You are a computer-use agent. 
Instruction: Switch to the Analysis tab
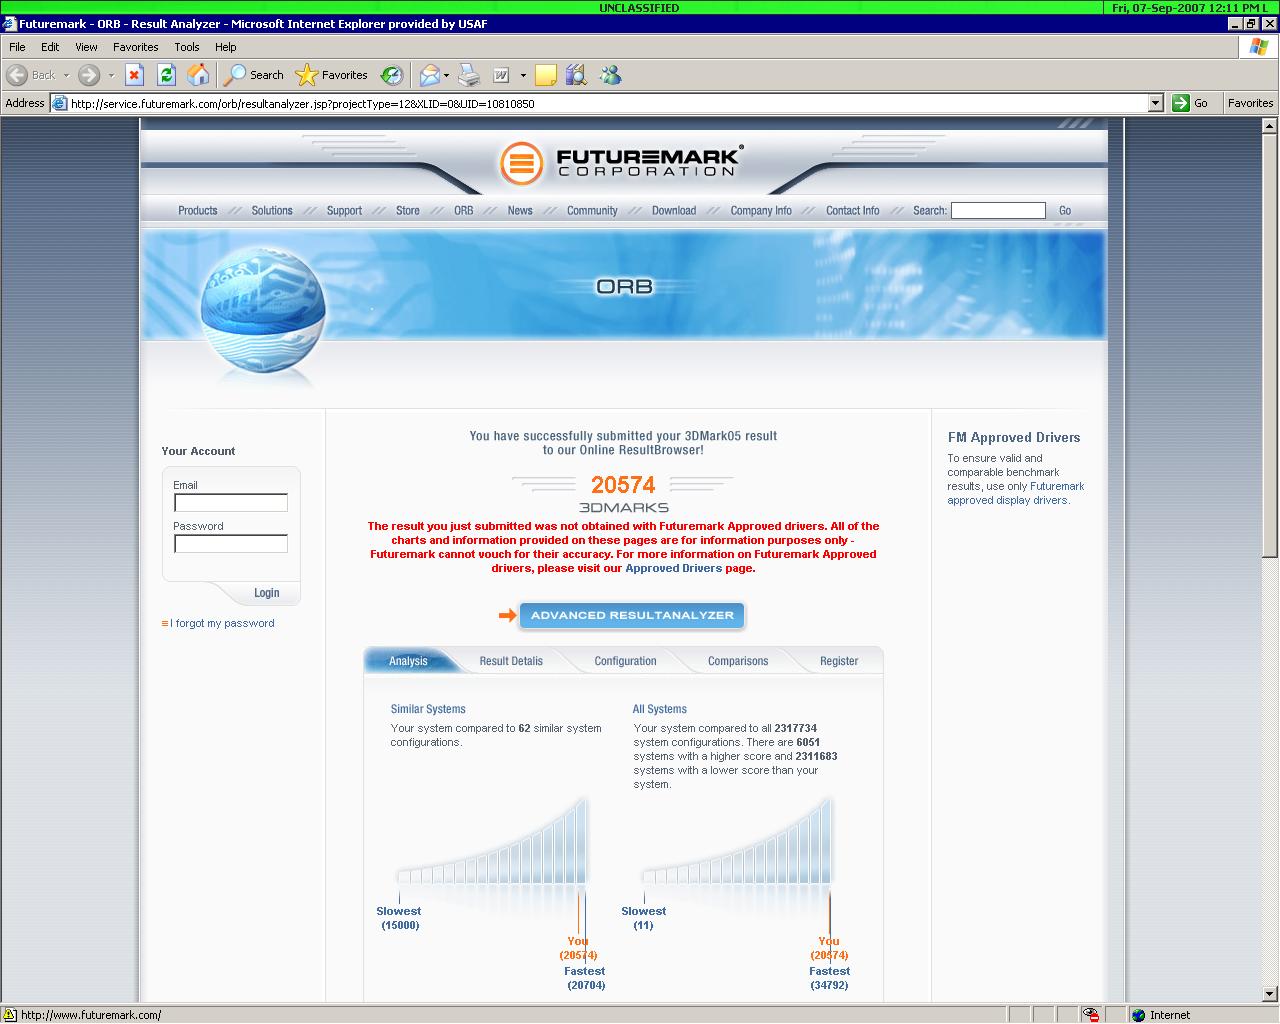point(408,661)
